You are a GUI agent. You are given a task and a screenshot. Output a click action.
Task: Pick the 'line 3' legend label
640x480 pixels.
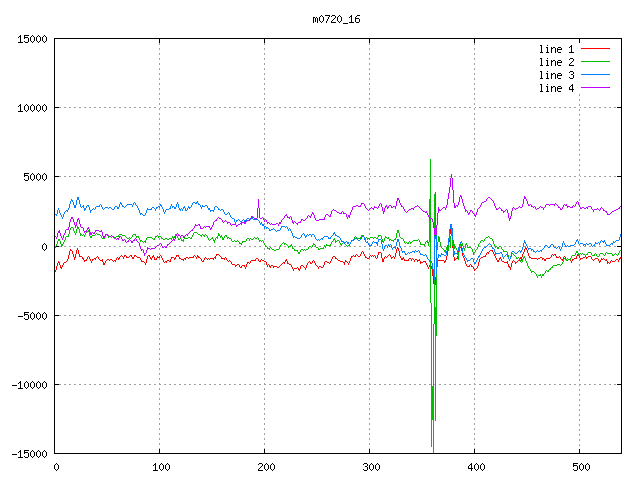(557, 75)
